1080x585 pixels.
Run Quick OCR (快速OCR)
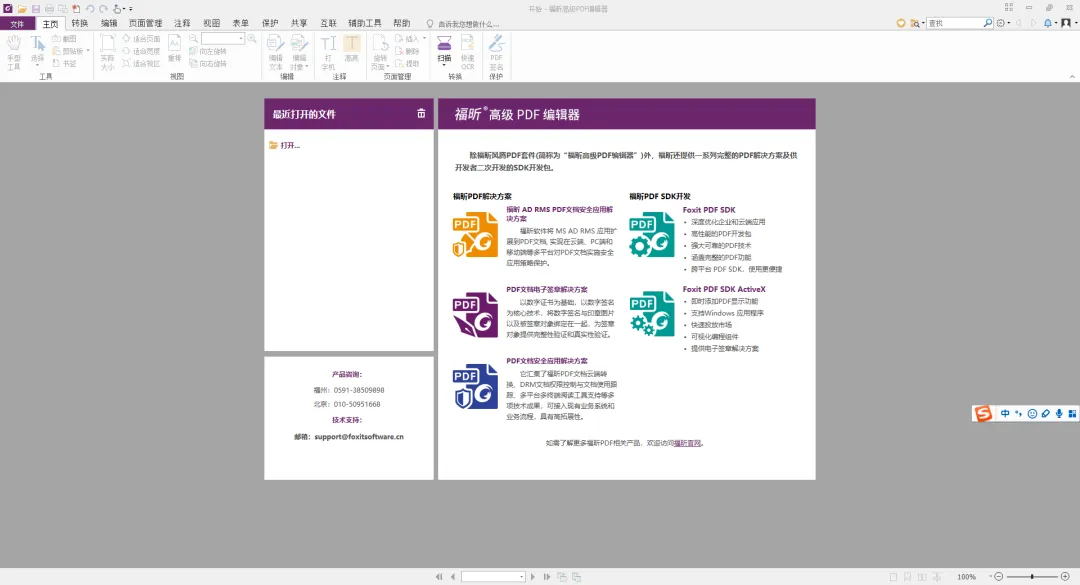pos(468,52)
